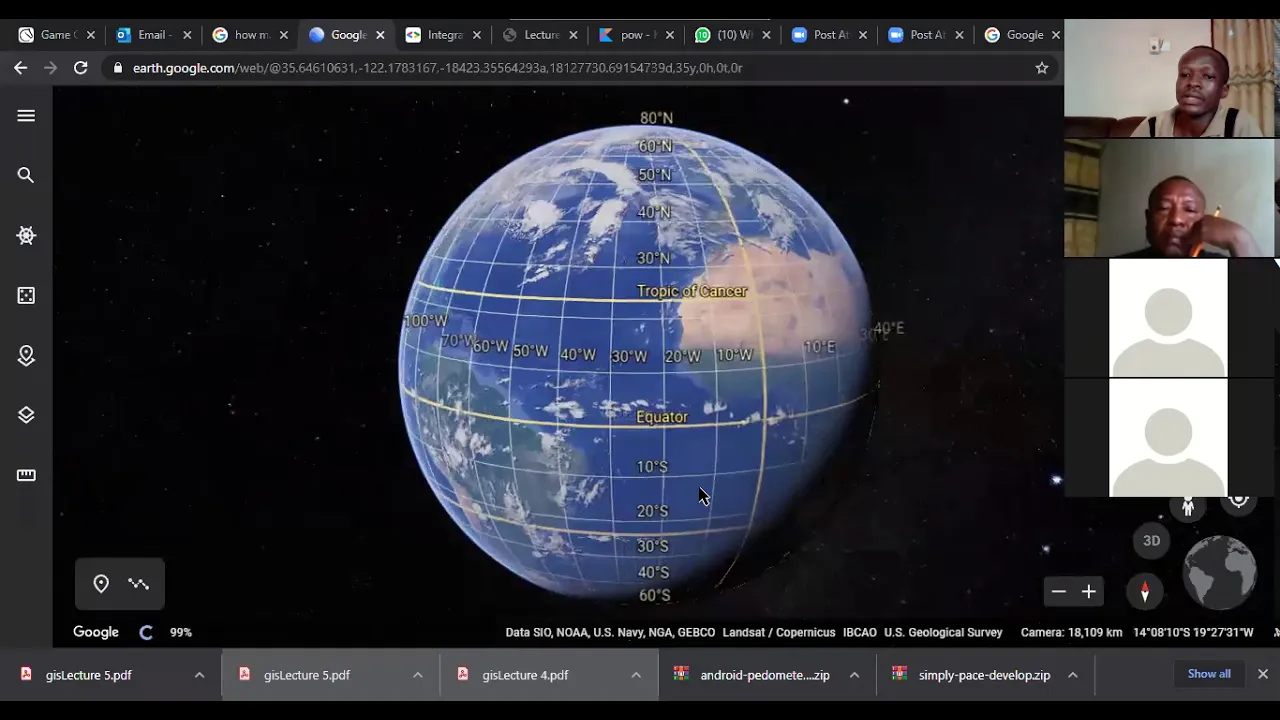Screen dimensions: 1280x720
Task: Click the fly to my location icon
Action: 1239,499
